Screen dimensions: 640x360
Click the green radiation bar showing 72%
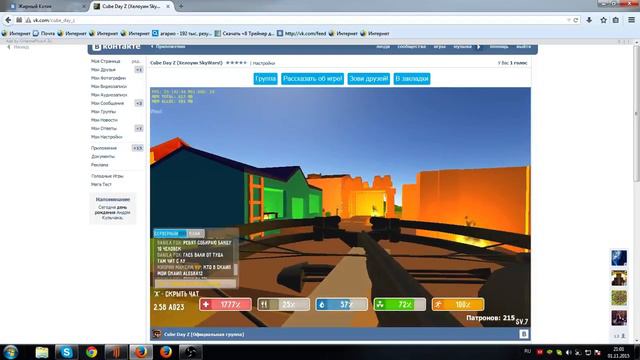click(400, 304)
